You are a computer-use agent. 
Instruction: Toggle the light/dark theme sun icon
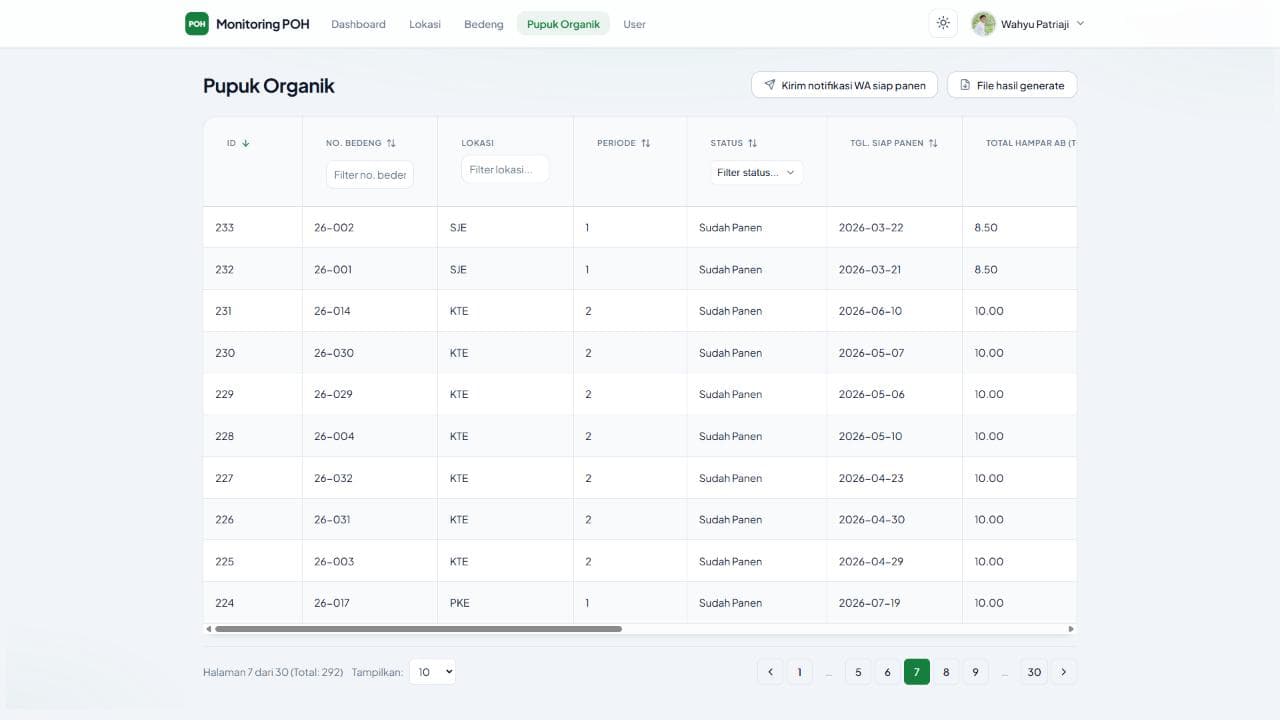click(943, 23)
